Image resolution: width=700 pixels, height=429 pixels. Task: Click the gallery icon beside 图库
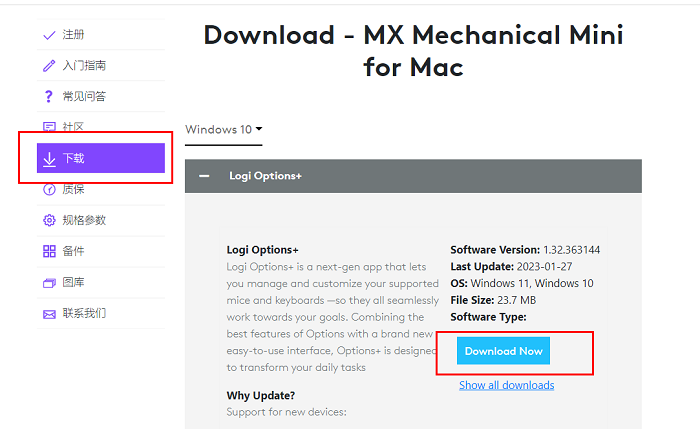tap(49, 283)
